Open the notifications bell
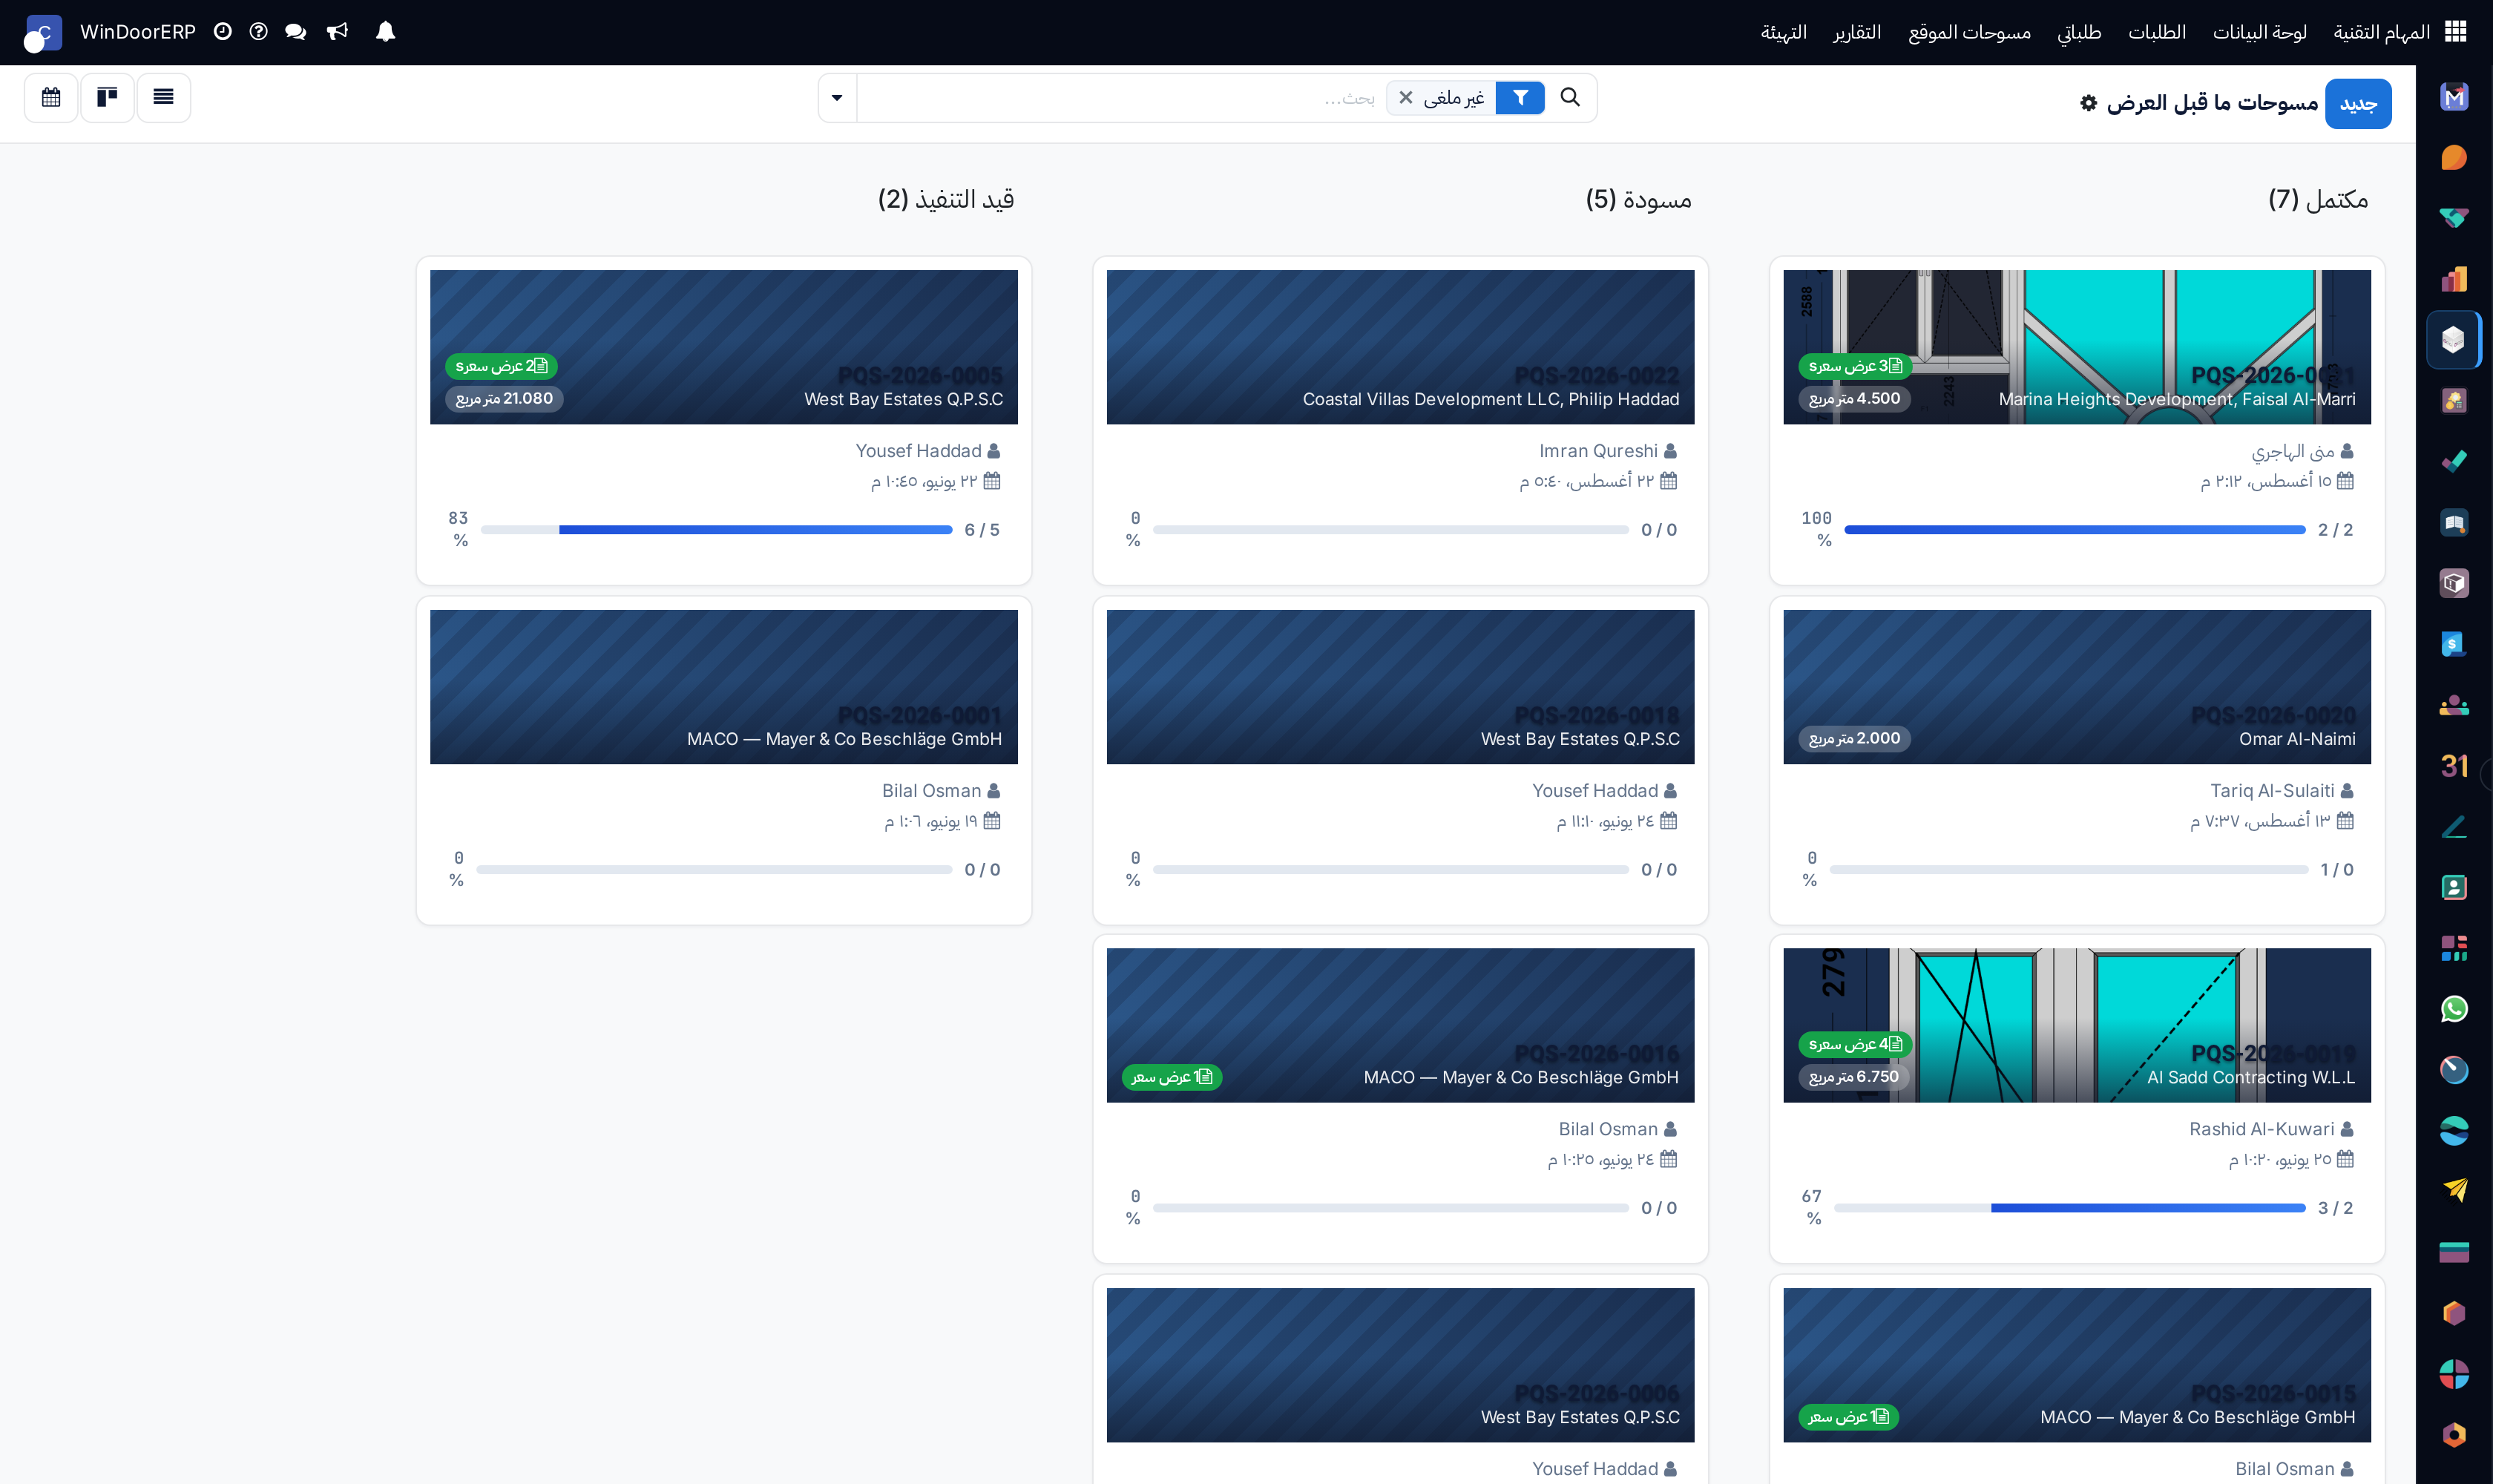Viewport: 2493px width, 1484px height. pos(385,32)
